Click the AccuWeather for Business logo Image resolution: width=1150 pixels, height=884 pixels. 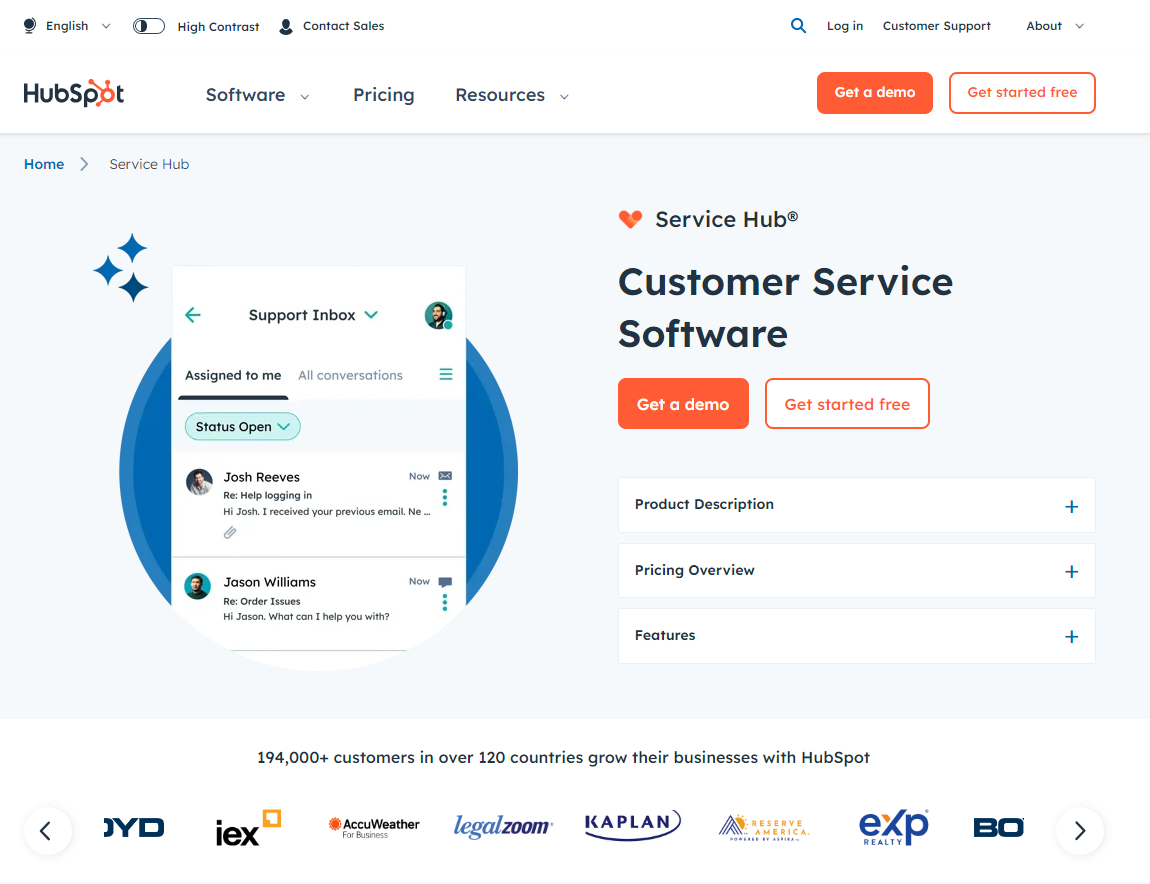374,828
